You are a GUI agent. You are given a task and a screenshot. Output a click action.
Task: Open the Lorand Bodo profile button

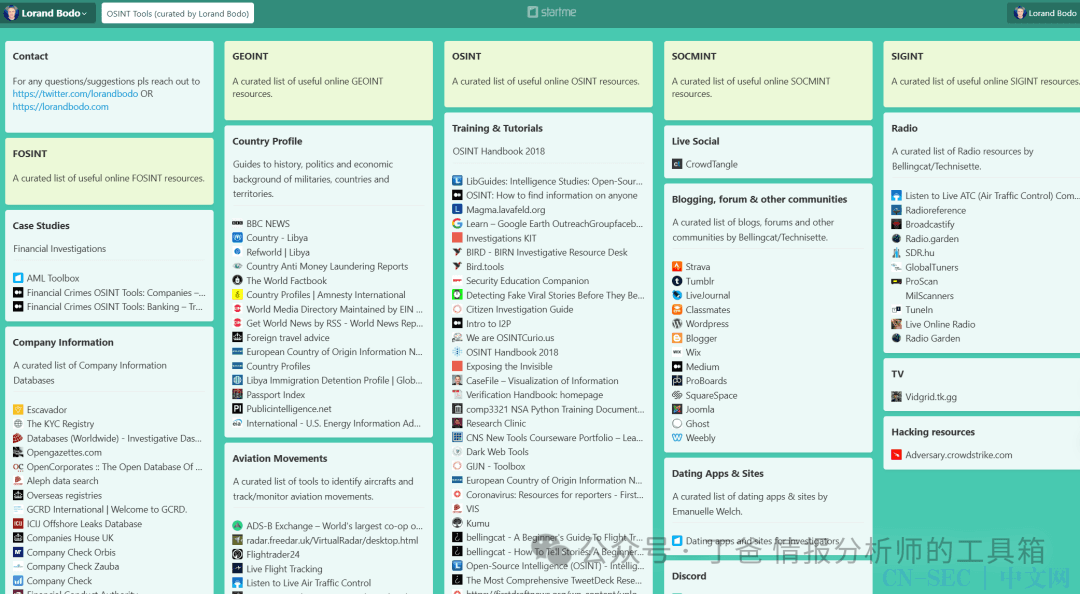click(1045, 13)
